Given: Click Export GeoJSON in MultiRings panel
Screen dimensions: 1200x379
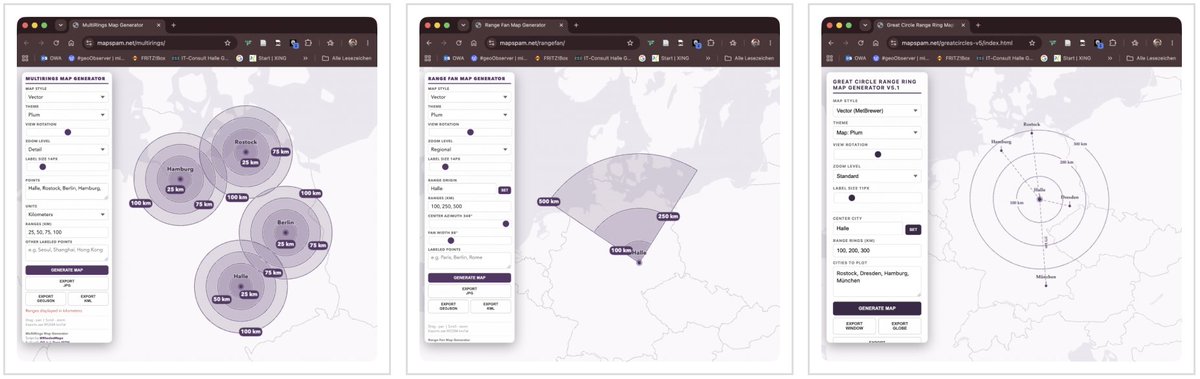Looking at the screenshot, I should click(x=45, y=298).
